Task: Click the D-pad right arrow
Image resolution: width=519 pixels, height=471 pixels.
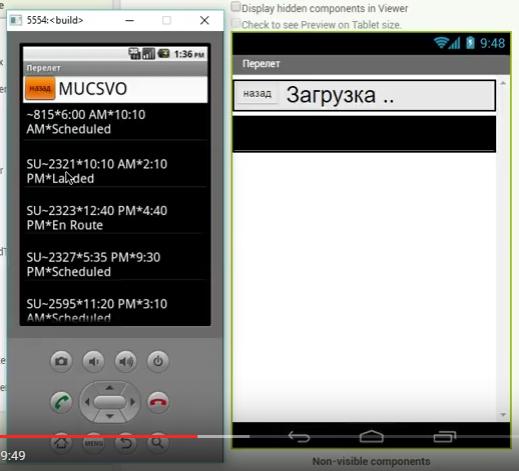Action: [132, 402]
